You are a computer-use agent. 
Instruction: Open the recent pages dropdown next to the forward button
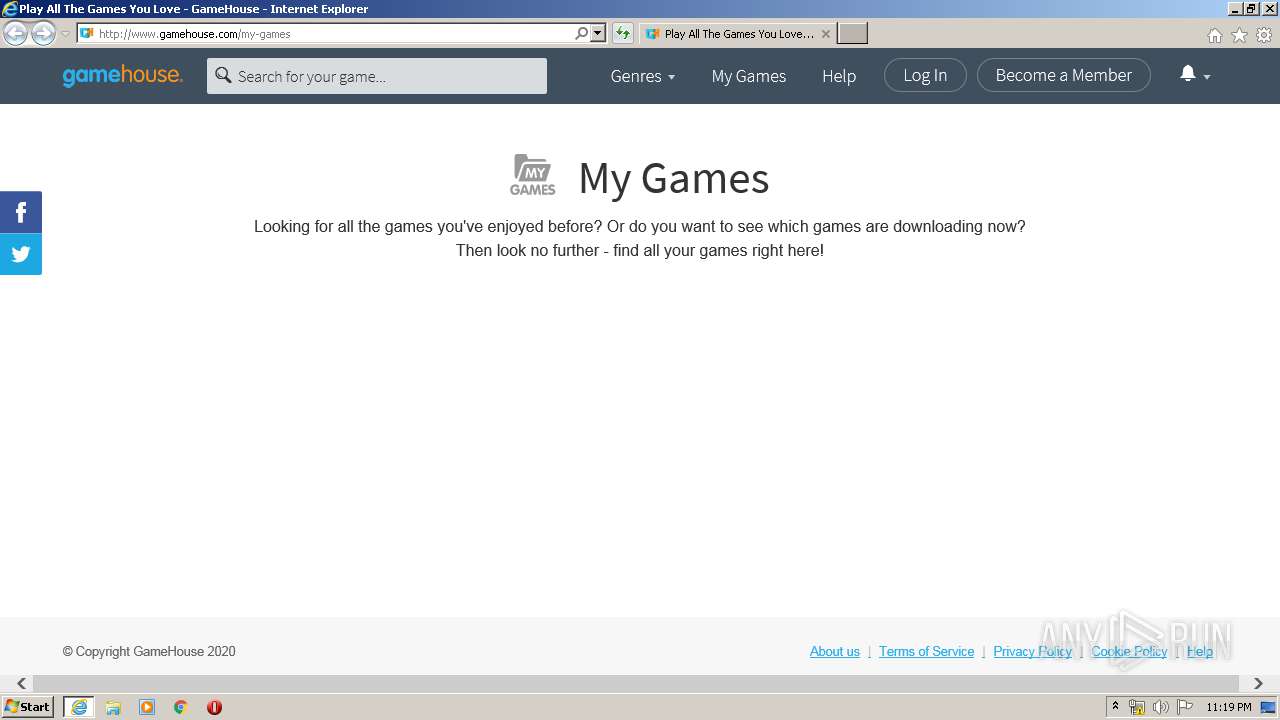point(65,34)
